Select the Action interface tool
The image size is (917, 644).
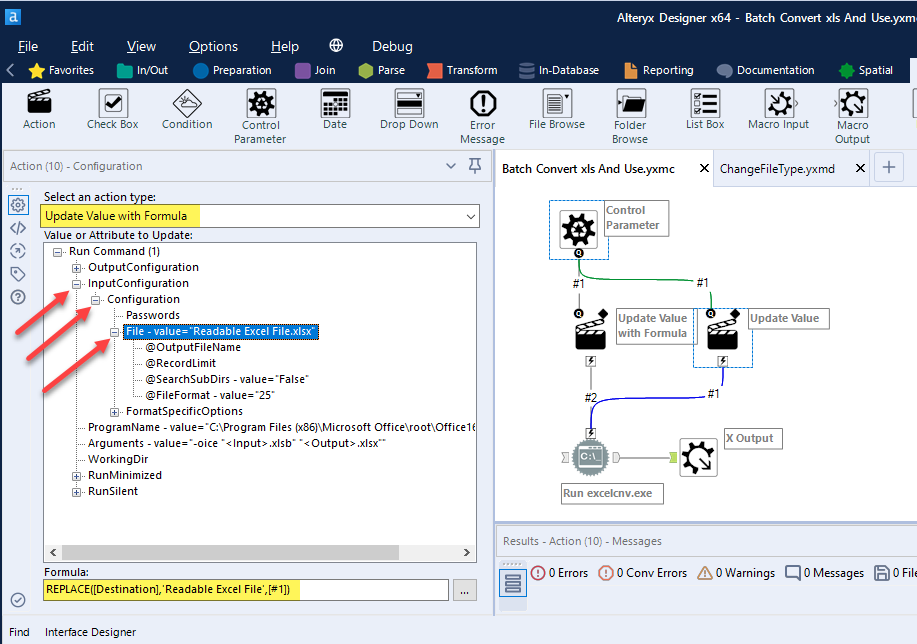pyautogui.click(x=39, y=109)
